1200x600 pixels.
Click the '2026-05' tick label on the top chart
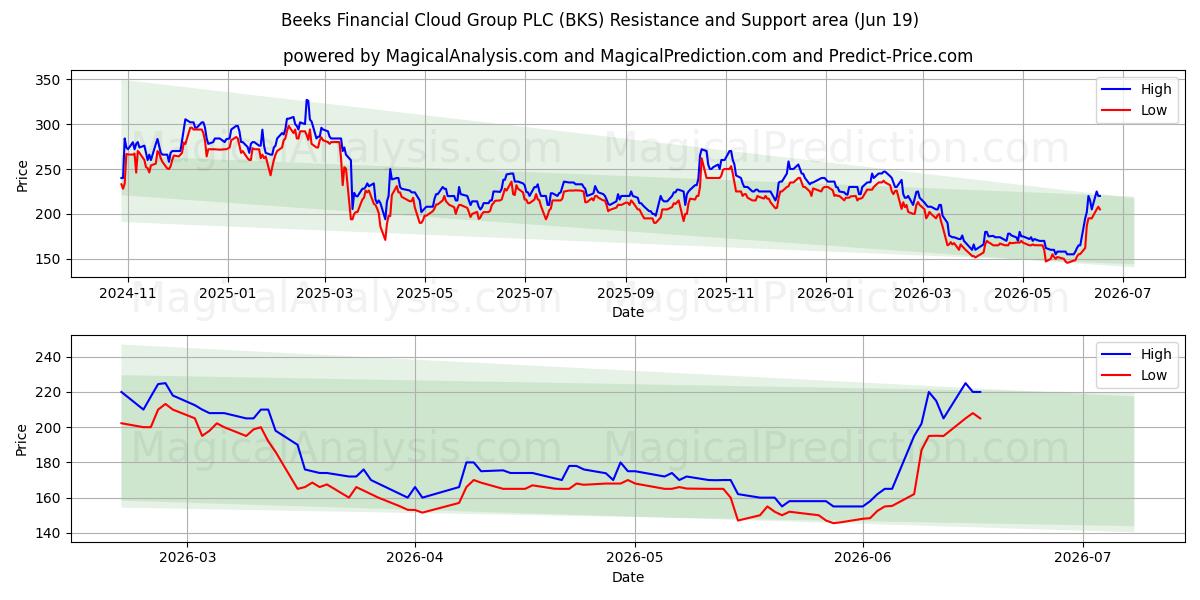tap(1023, 295)
